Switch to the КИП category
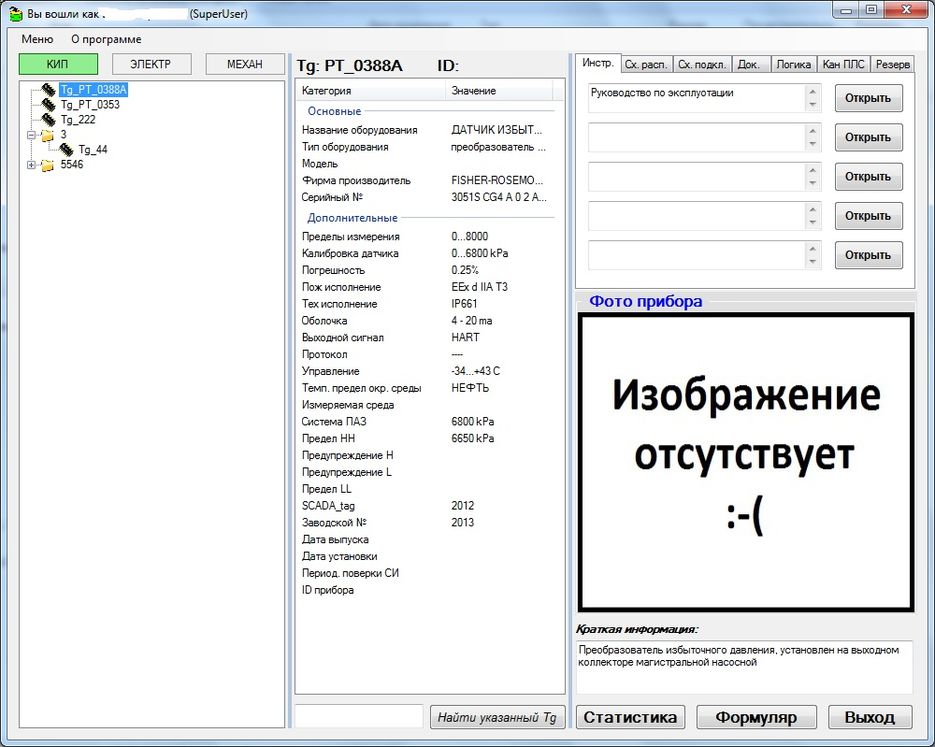Viewport: 935px width, 747px height. click(58, 64)
